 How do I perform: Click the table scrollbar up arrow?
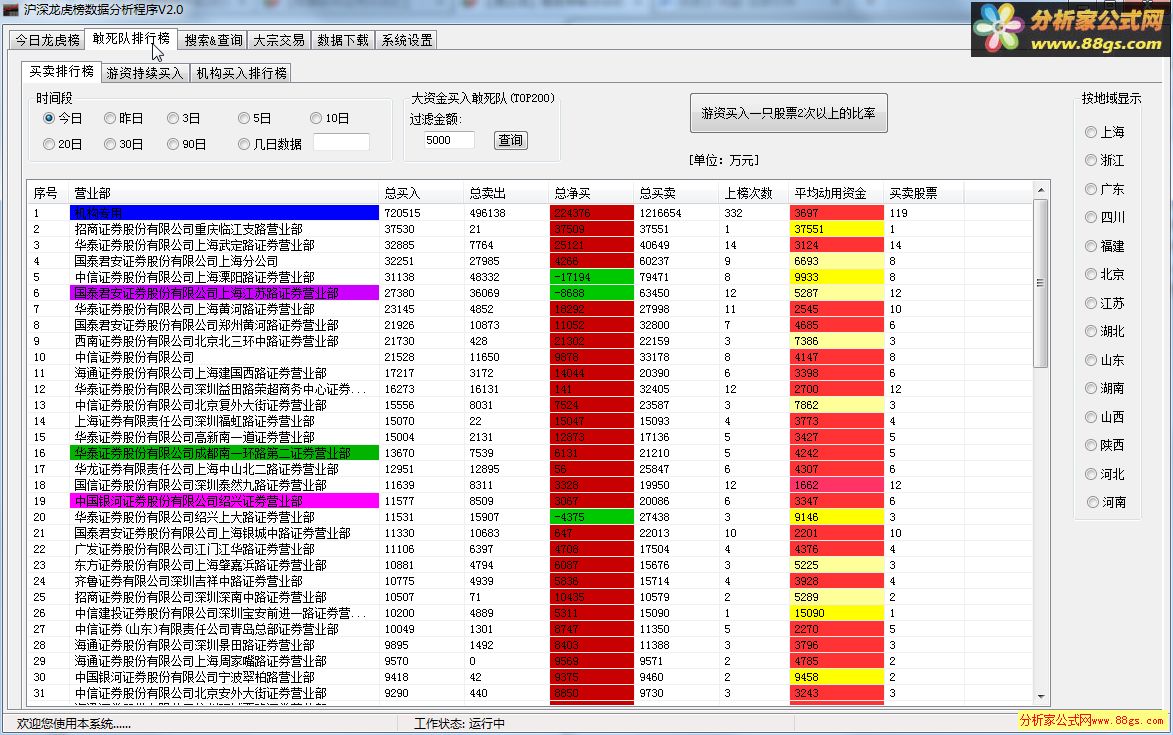click(x=1041, y=191)
